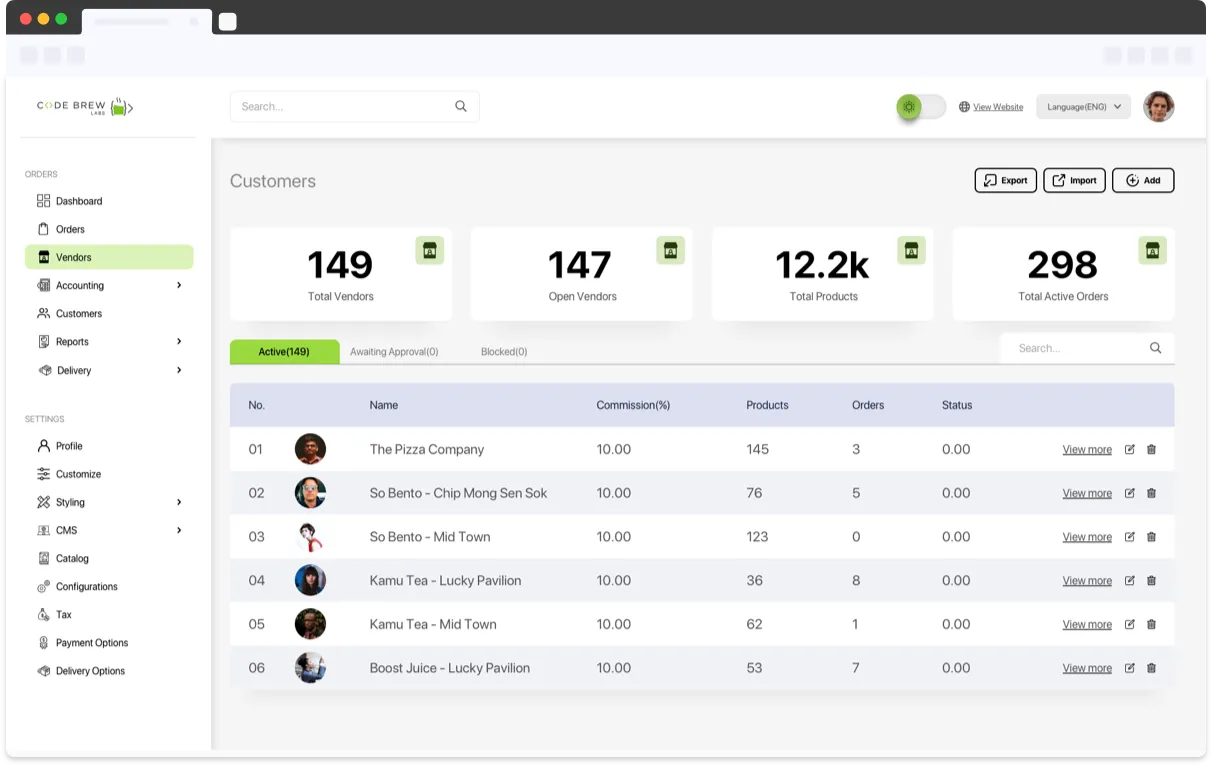Switch to Awaiting Approval(0) tab
The width and height of the screenshot is (1212, 766).
click(394, 352)
